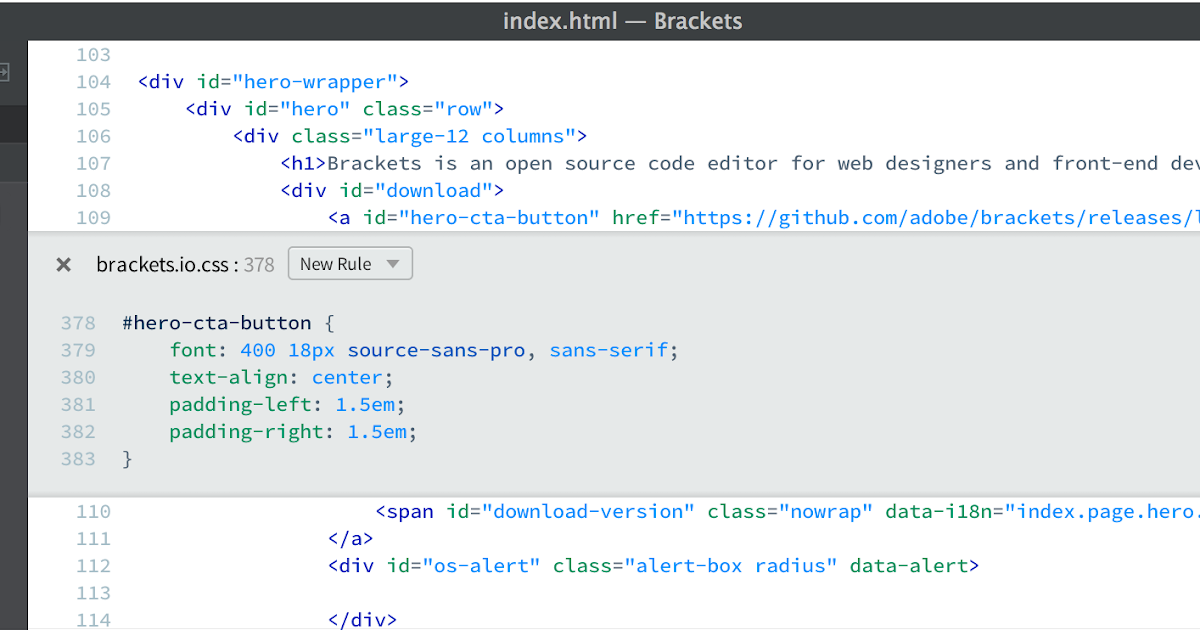This screenshot has height=630, width=1200.
Task: Click the data-alert attribute
Action: coord(909,566)
